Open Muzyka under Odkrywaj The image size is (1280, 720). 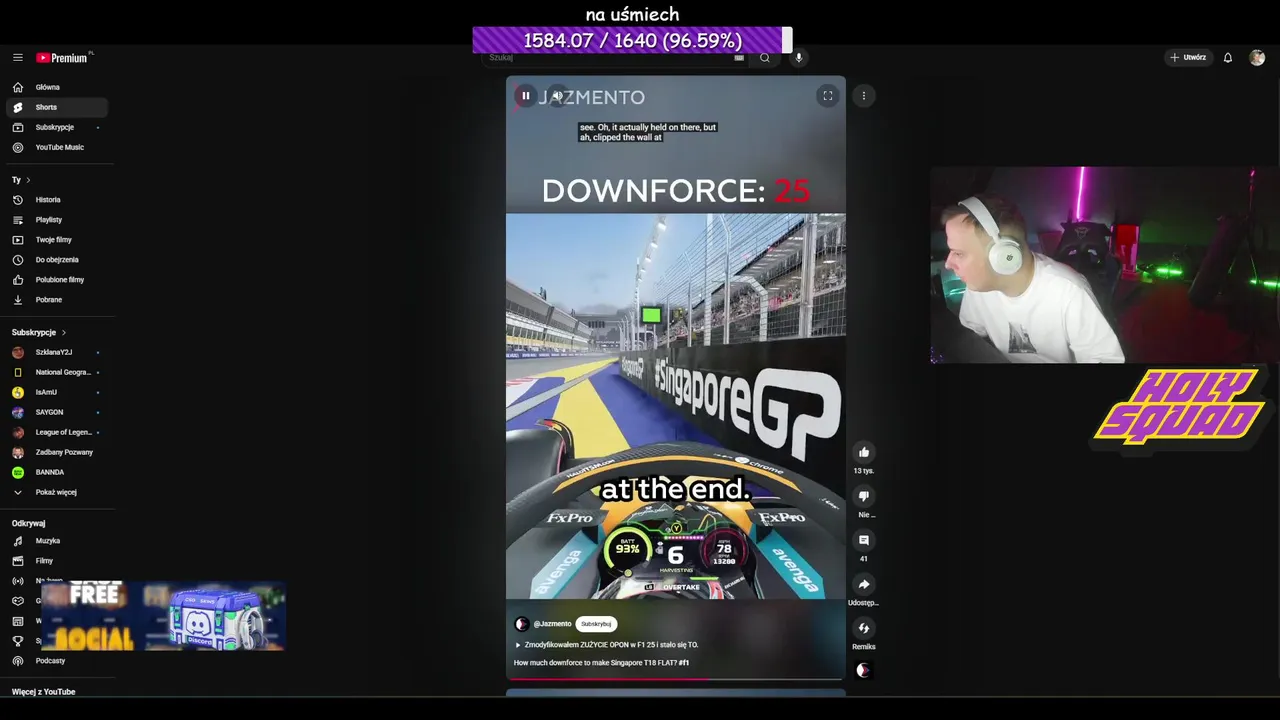click(56, 541)
